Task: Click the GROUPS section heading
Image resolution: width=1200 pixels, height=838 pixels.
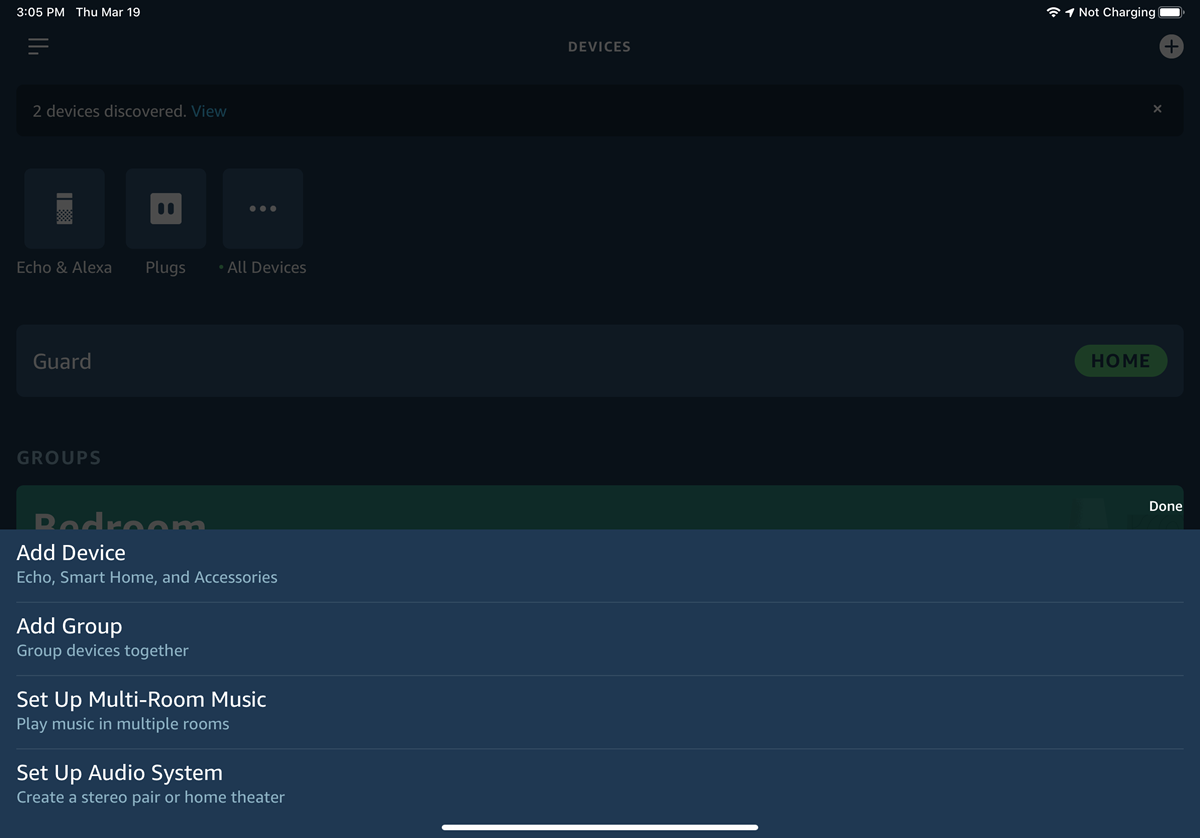Action: 59,458
